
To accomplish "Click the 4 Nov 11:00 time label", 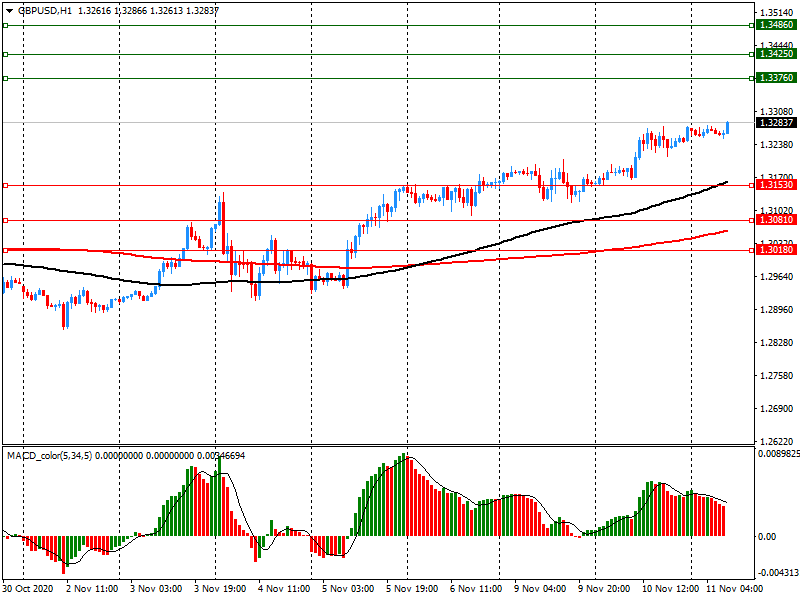I will pos(284,589).
